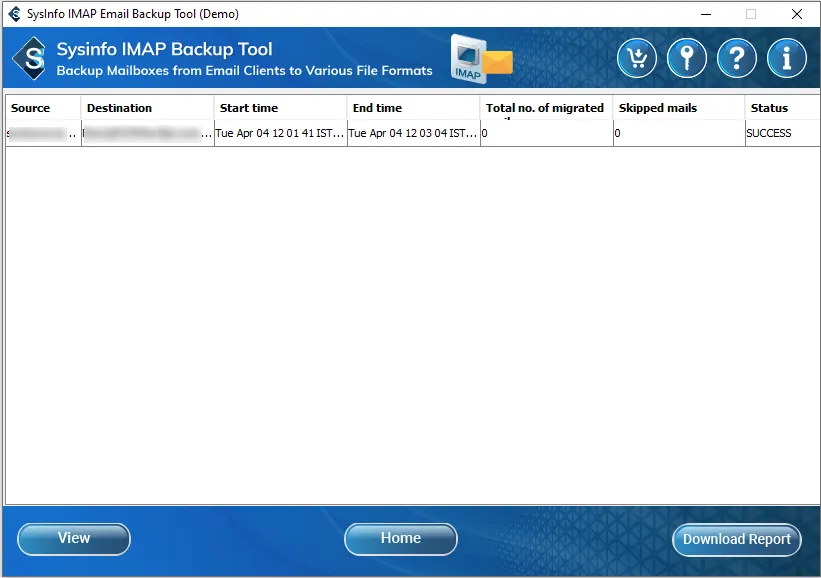The height and width of the screenshot is (578, 821).
Task: Open the activation key icon
Action: tap(687, 59)
